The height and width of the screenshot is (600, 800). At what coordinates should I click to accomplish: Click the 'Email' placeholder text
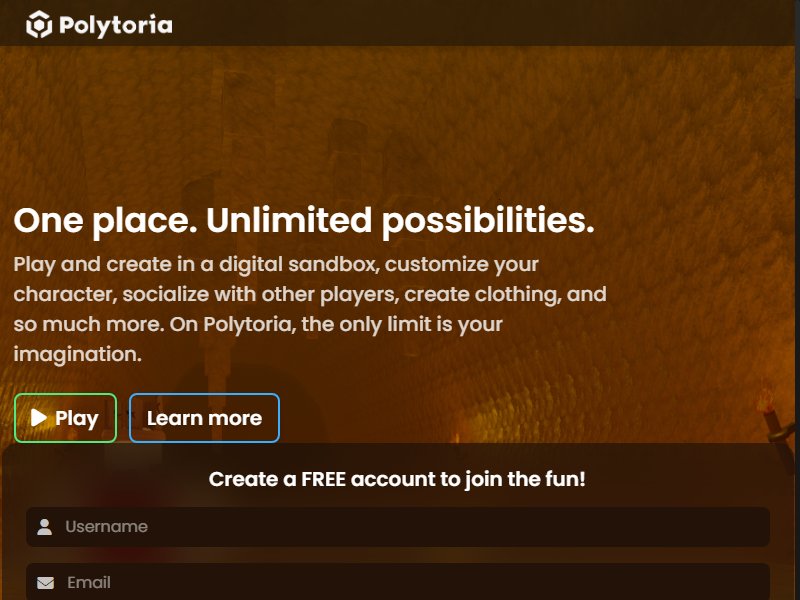point(89,582)
